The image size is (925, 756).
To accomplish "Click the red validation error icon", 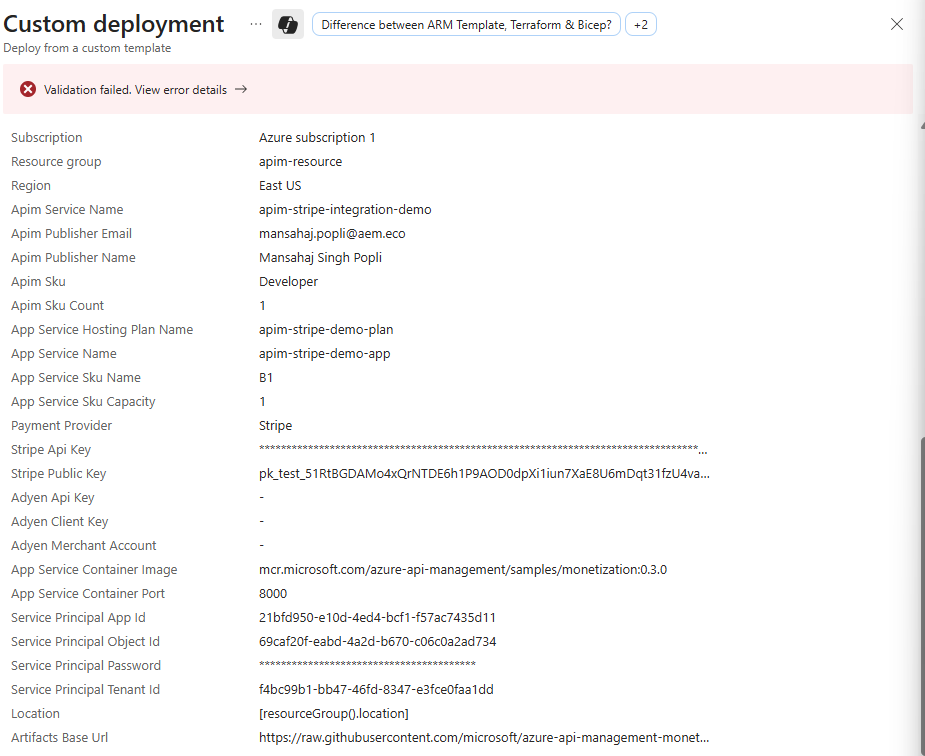I will 28,89.
